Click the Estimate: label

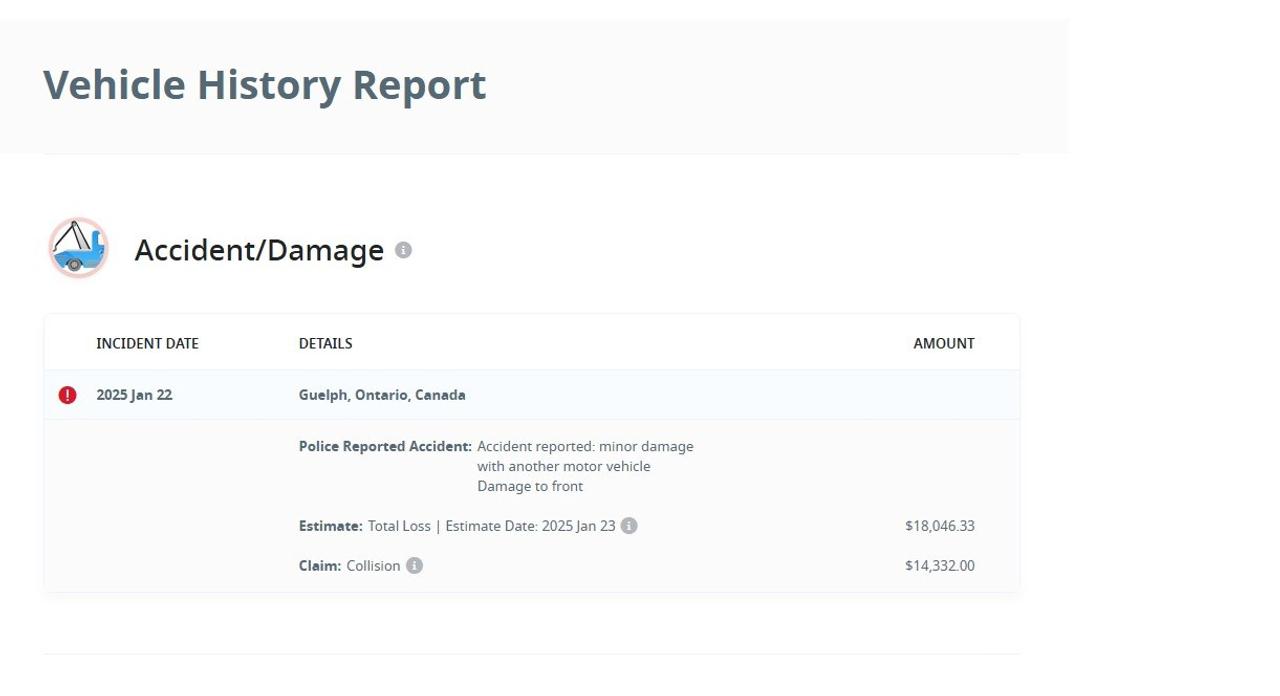point(331,526)
